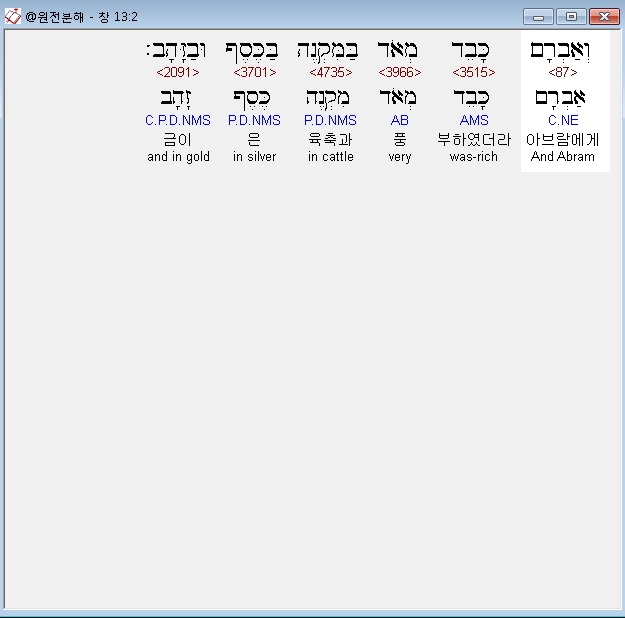The height and width of the screenshot is (618, 625).
Task: Select the parsing code AMS
Action: pos(474,120)
